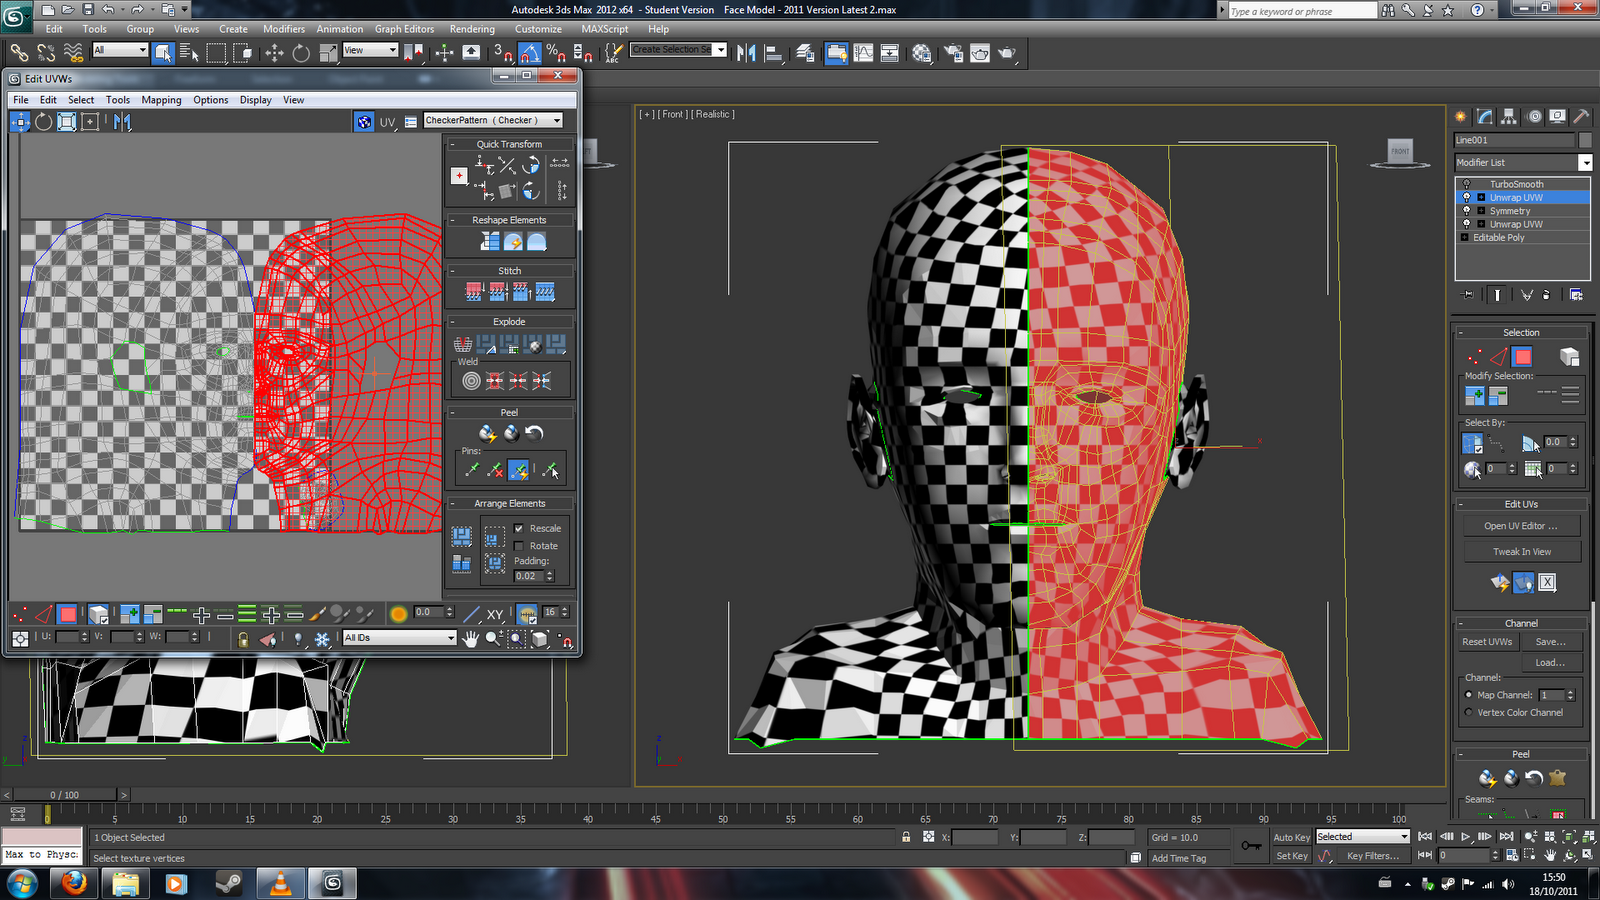Select the Relax Element icon in Reshape Elements
Screen dimensions: 1600x900
coord(515,241)
